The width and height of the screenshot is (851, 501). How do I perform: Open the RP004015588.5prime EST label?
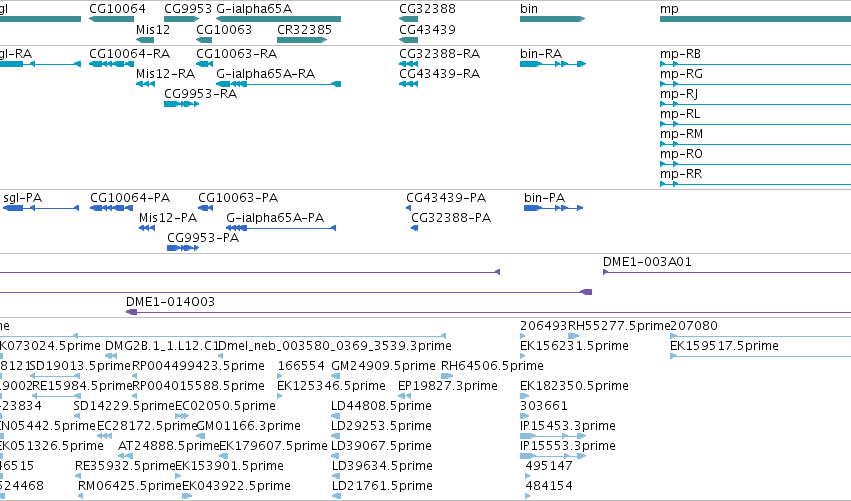click(x=198, y=386)
